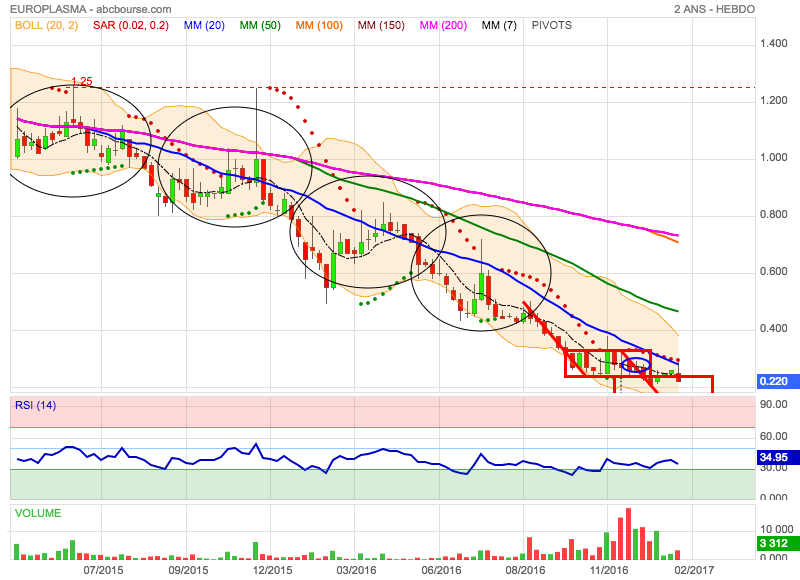Click the 2 ANS - HEBDO period label
800x580 pixels.
tap(714, 9)
